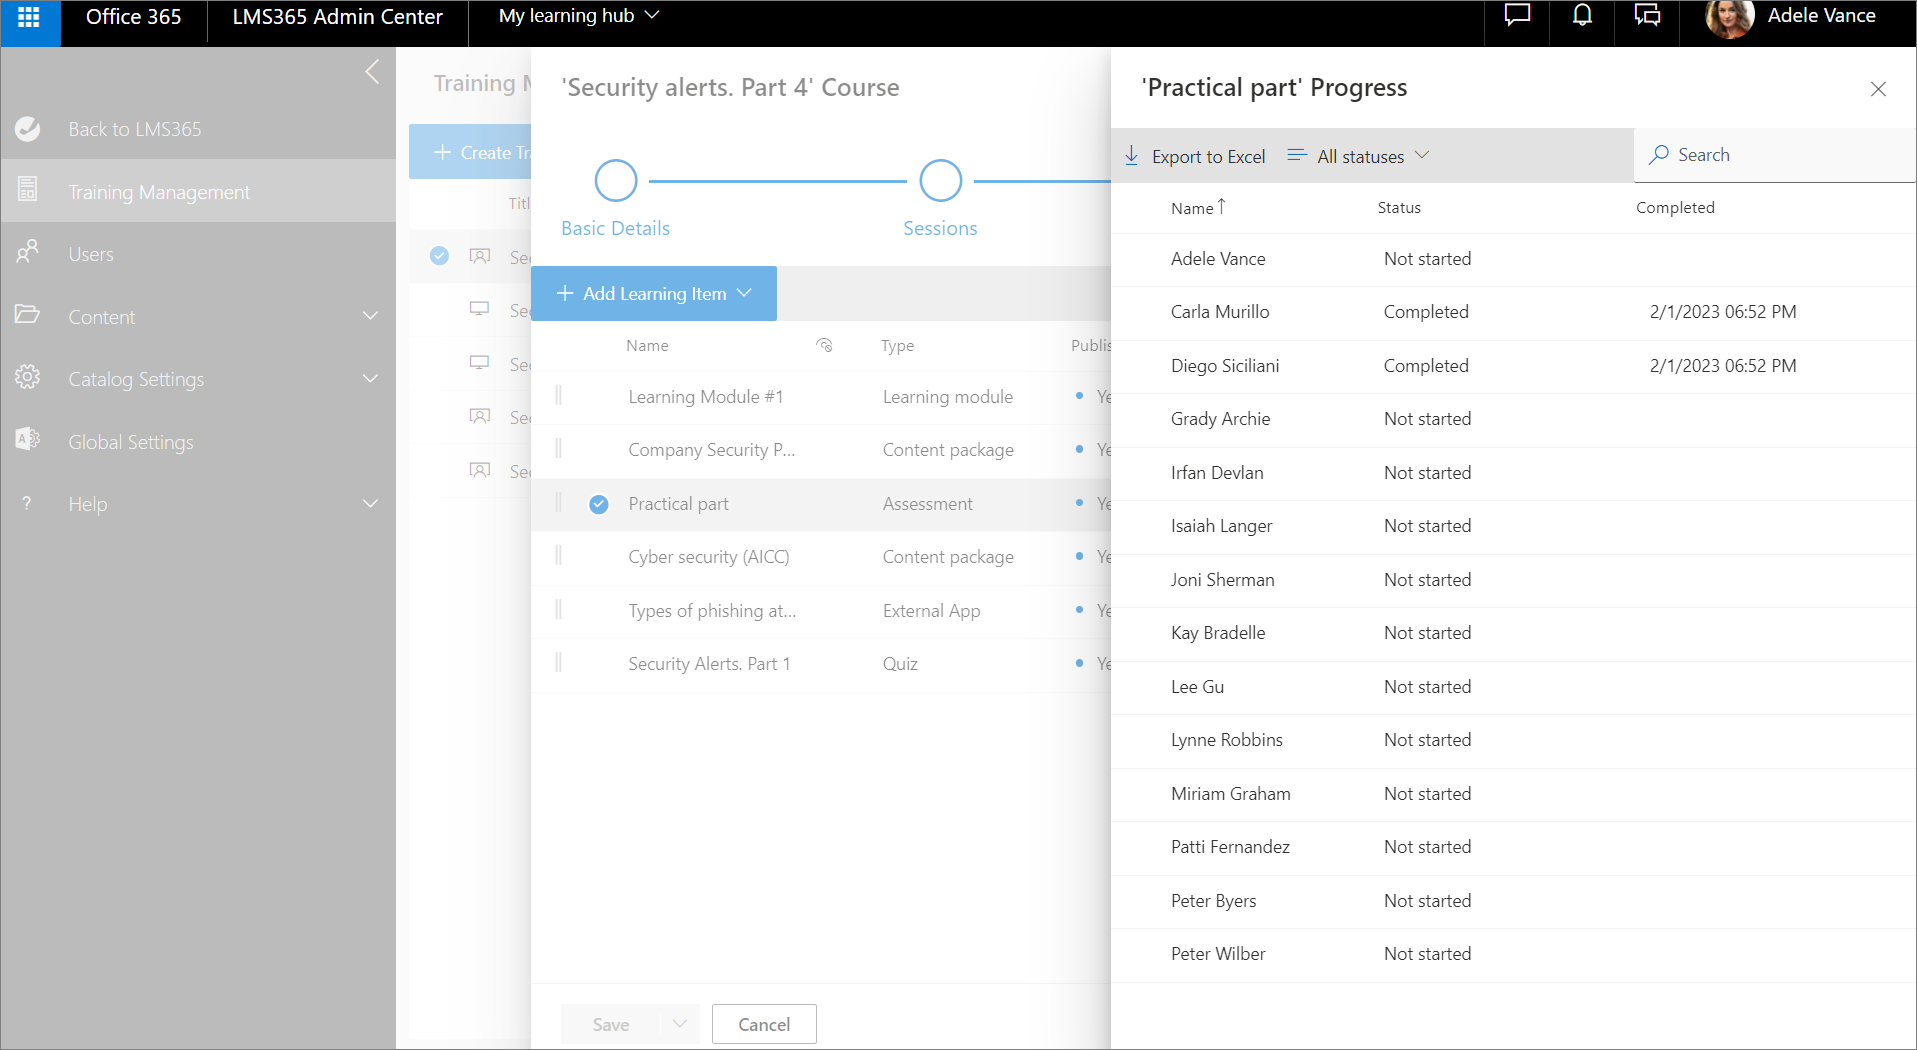Screen dimensions: 1917x1050
Task: Close the 'Practical part' Progress panel
Action: pyautogui.click(x=1878, y=89)
